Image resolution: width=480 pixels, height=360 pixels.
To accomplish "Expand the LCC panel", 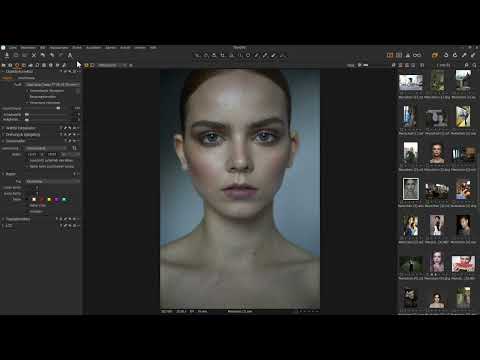I will [3, 226].
